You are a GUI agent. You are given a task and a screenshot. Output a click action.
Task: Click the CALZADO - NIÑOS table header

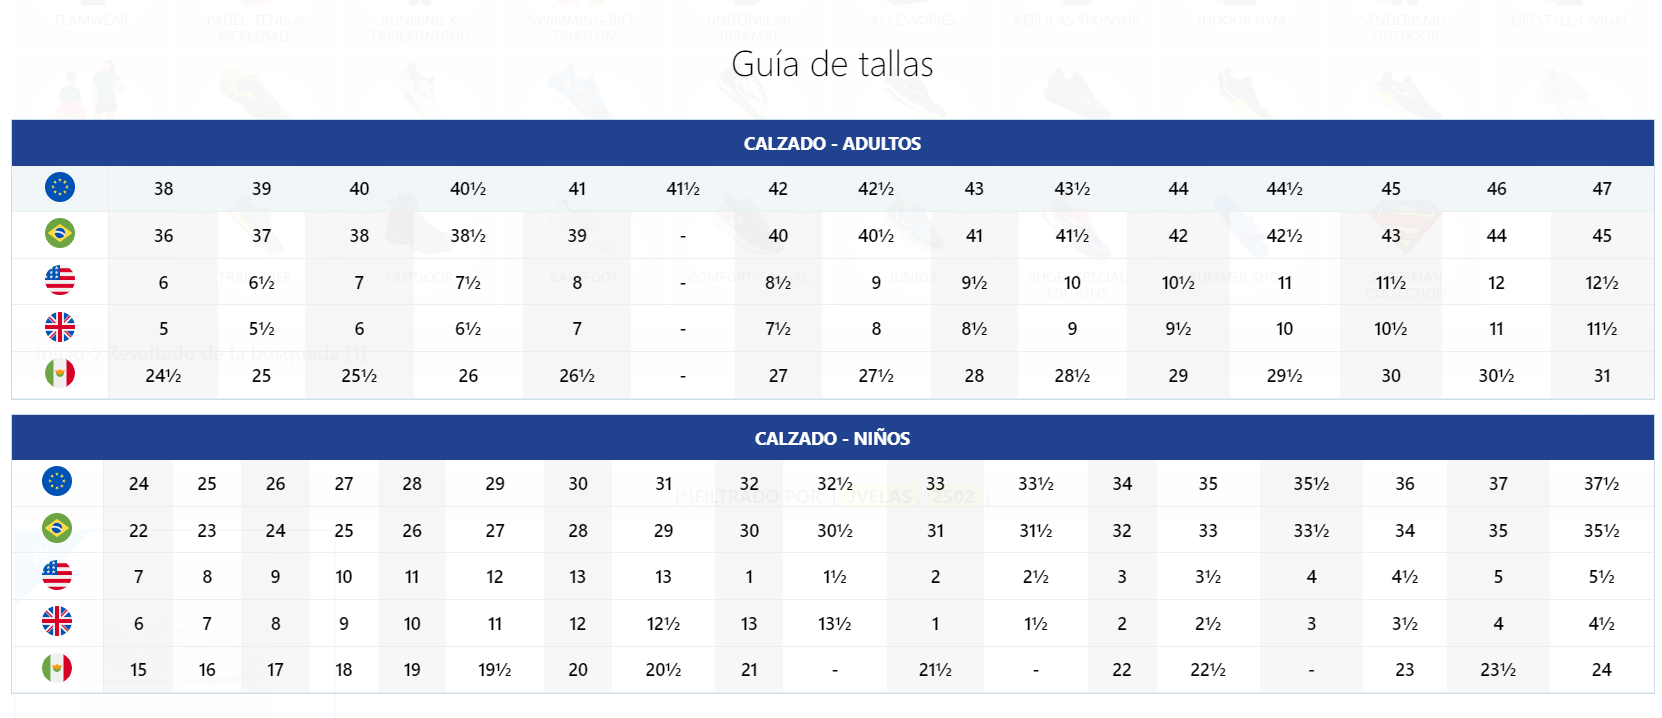coord(832,439)
